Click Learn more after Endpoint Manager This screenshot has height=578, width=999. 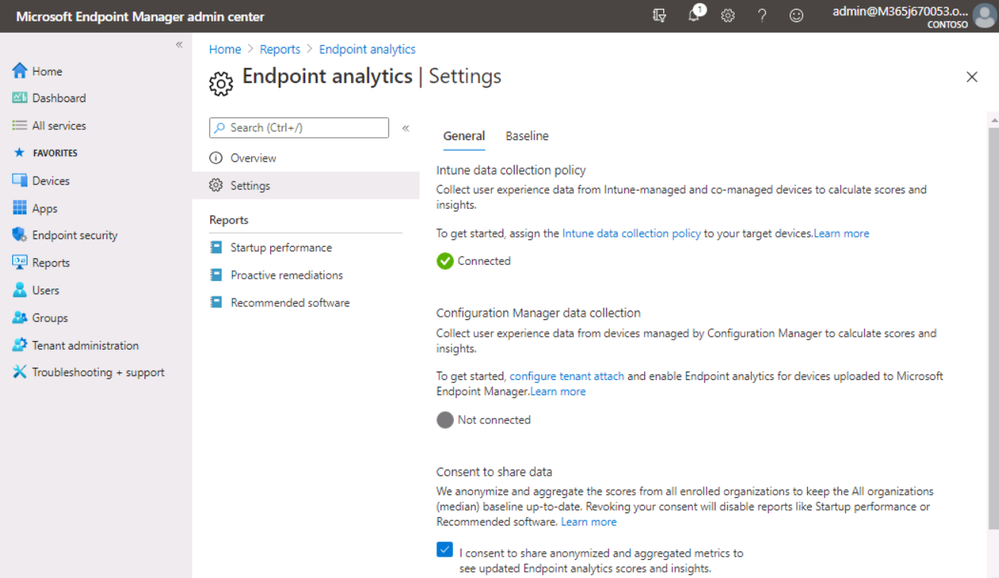tap(557, 391)
